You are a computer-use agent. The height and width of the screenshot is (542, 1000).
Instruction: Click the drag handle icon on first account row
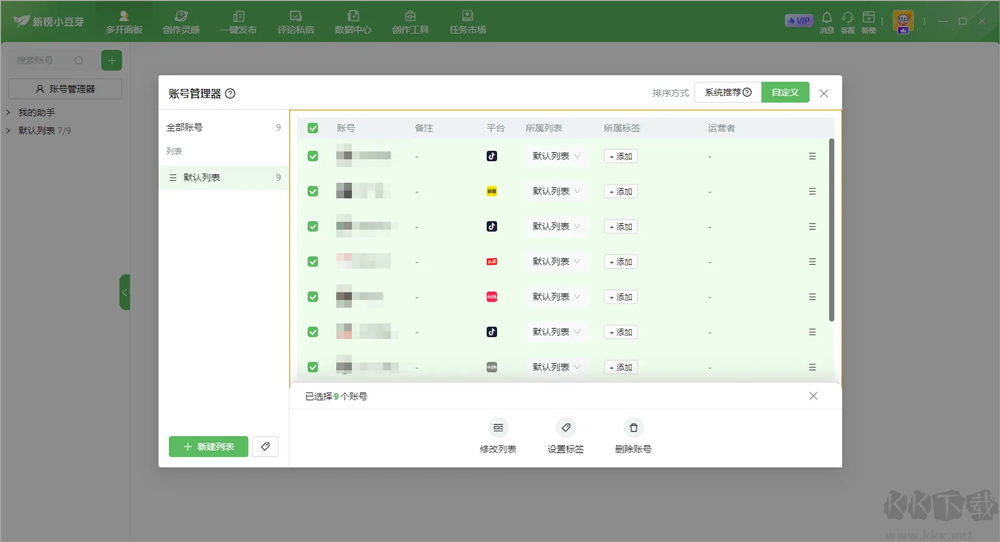(812, 156)
